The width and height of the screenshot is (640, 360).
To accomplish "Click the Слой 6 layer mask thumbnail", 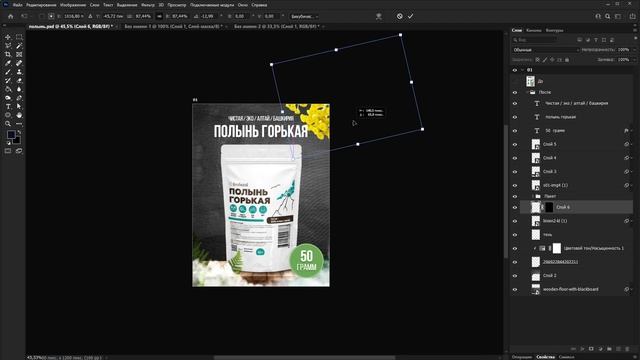I will 549,207.
